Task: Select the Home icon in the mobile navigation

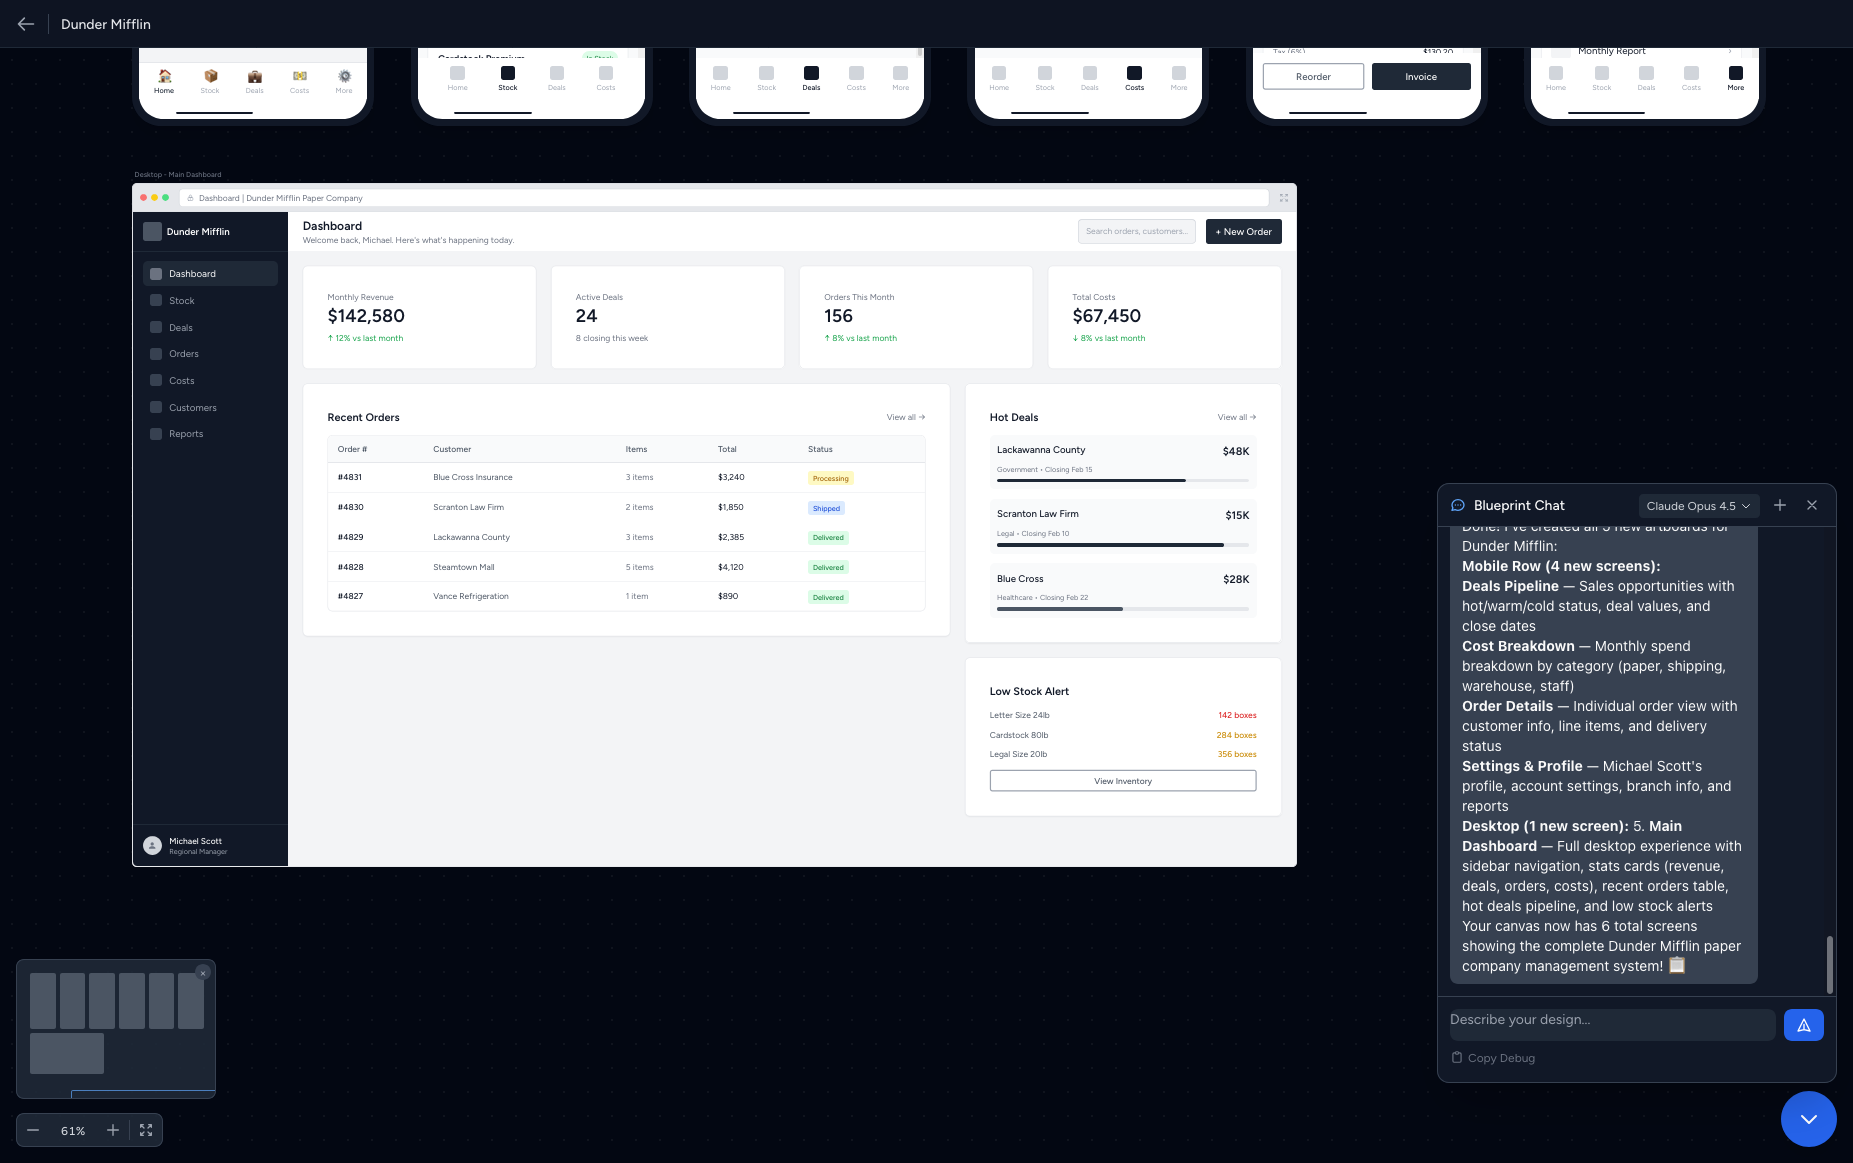Action: [x=164, y=77]
